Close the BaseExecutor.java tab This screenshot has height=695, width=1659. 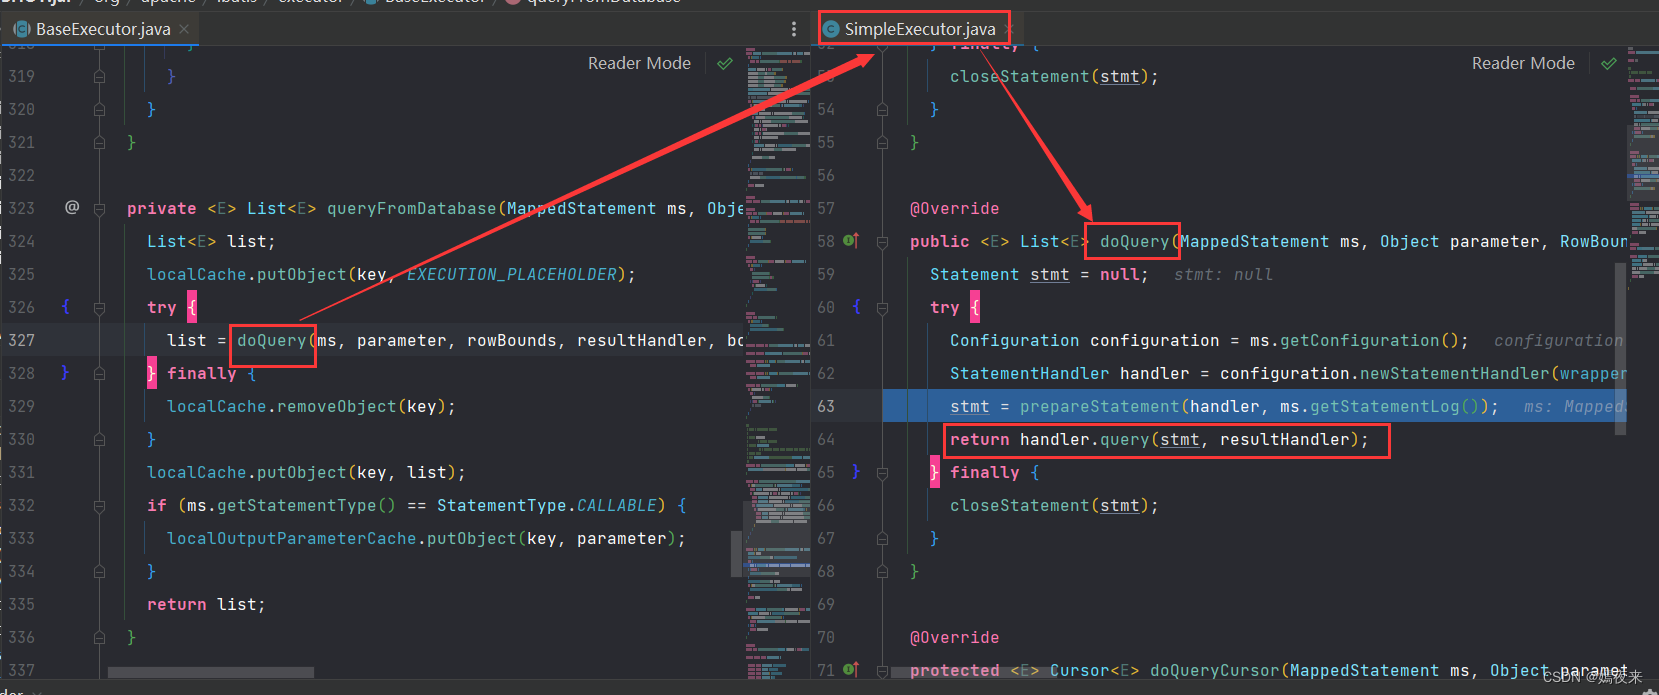(184, 29)
